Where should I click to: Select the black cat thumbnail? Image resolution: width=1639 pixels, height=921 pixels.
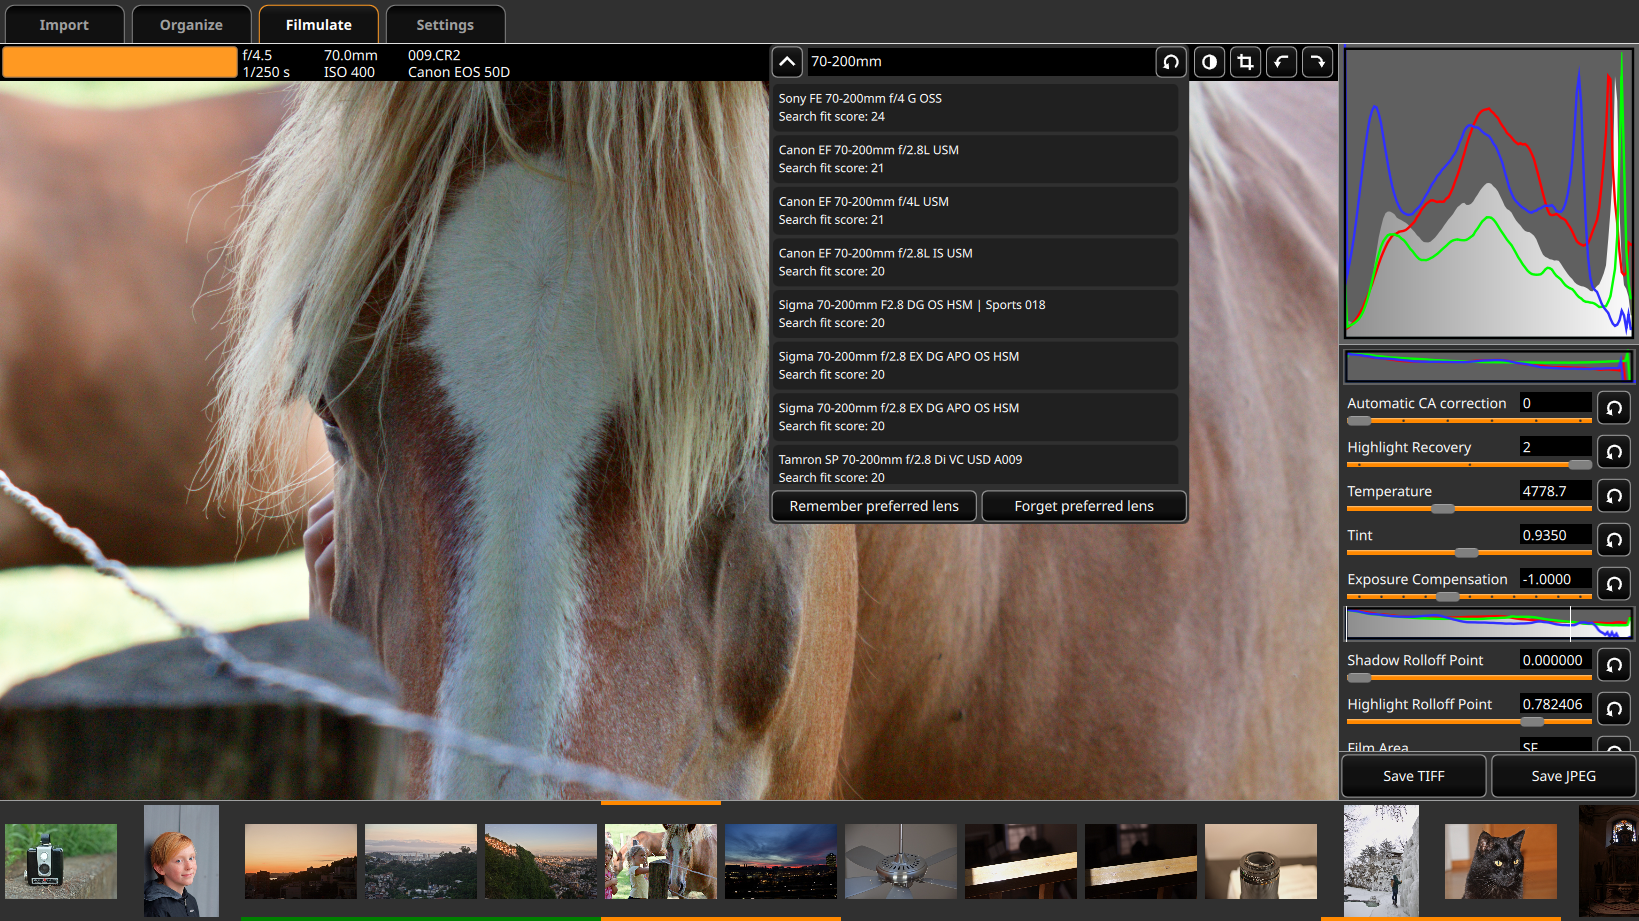[x=1500, y=861]
